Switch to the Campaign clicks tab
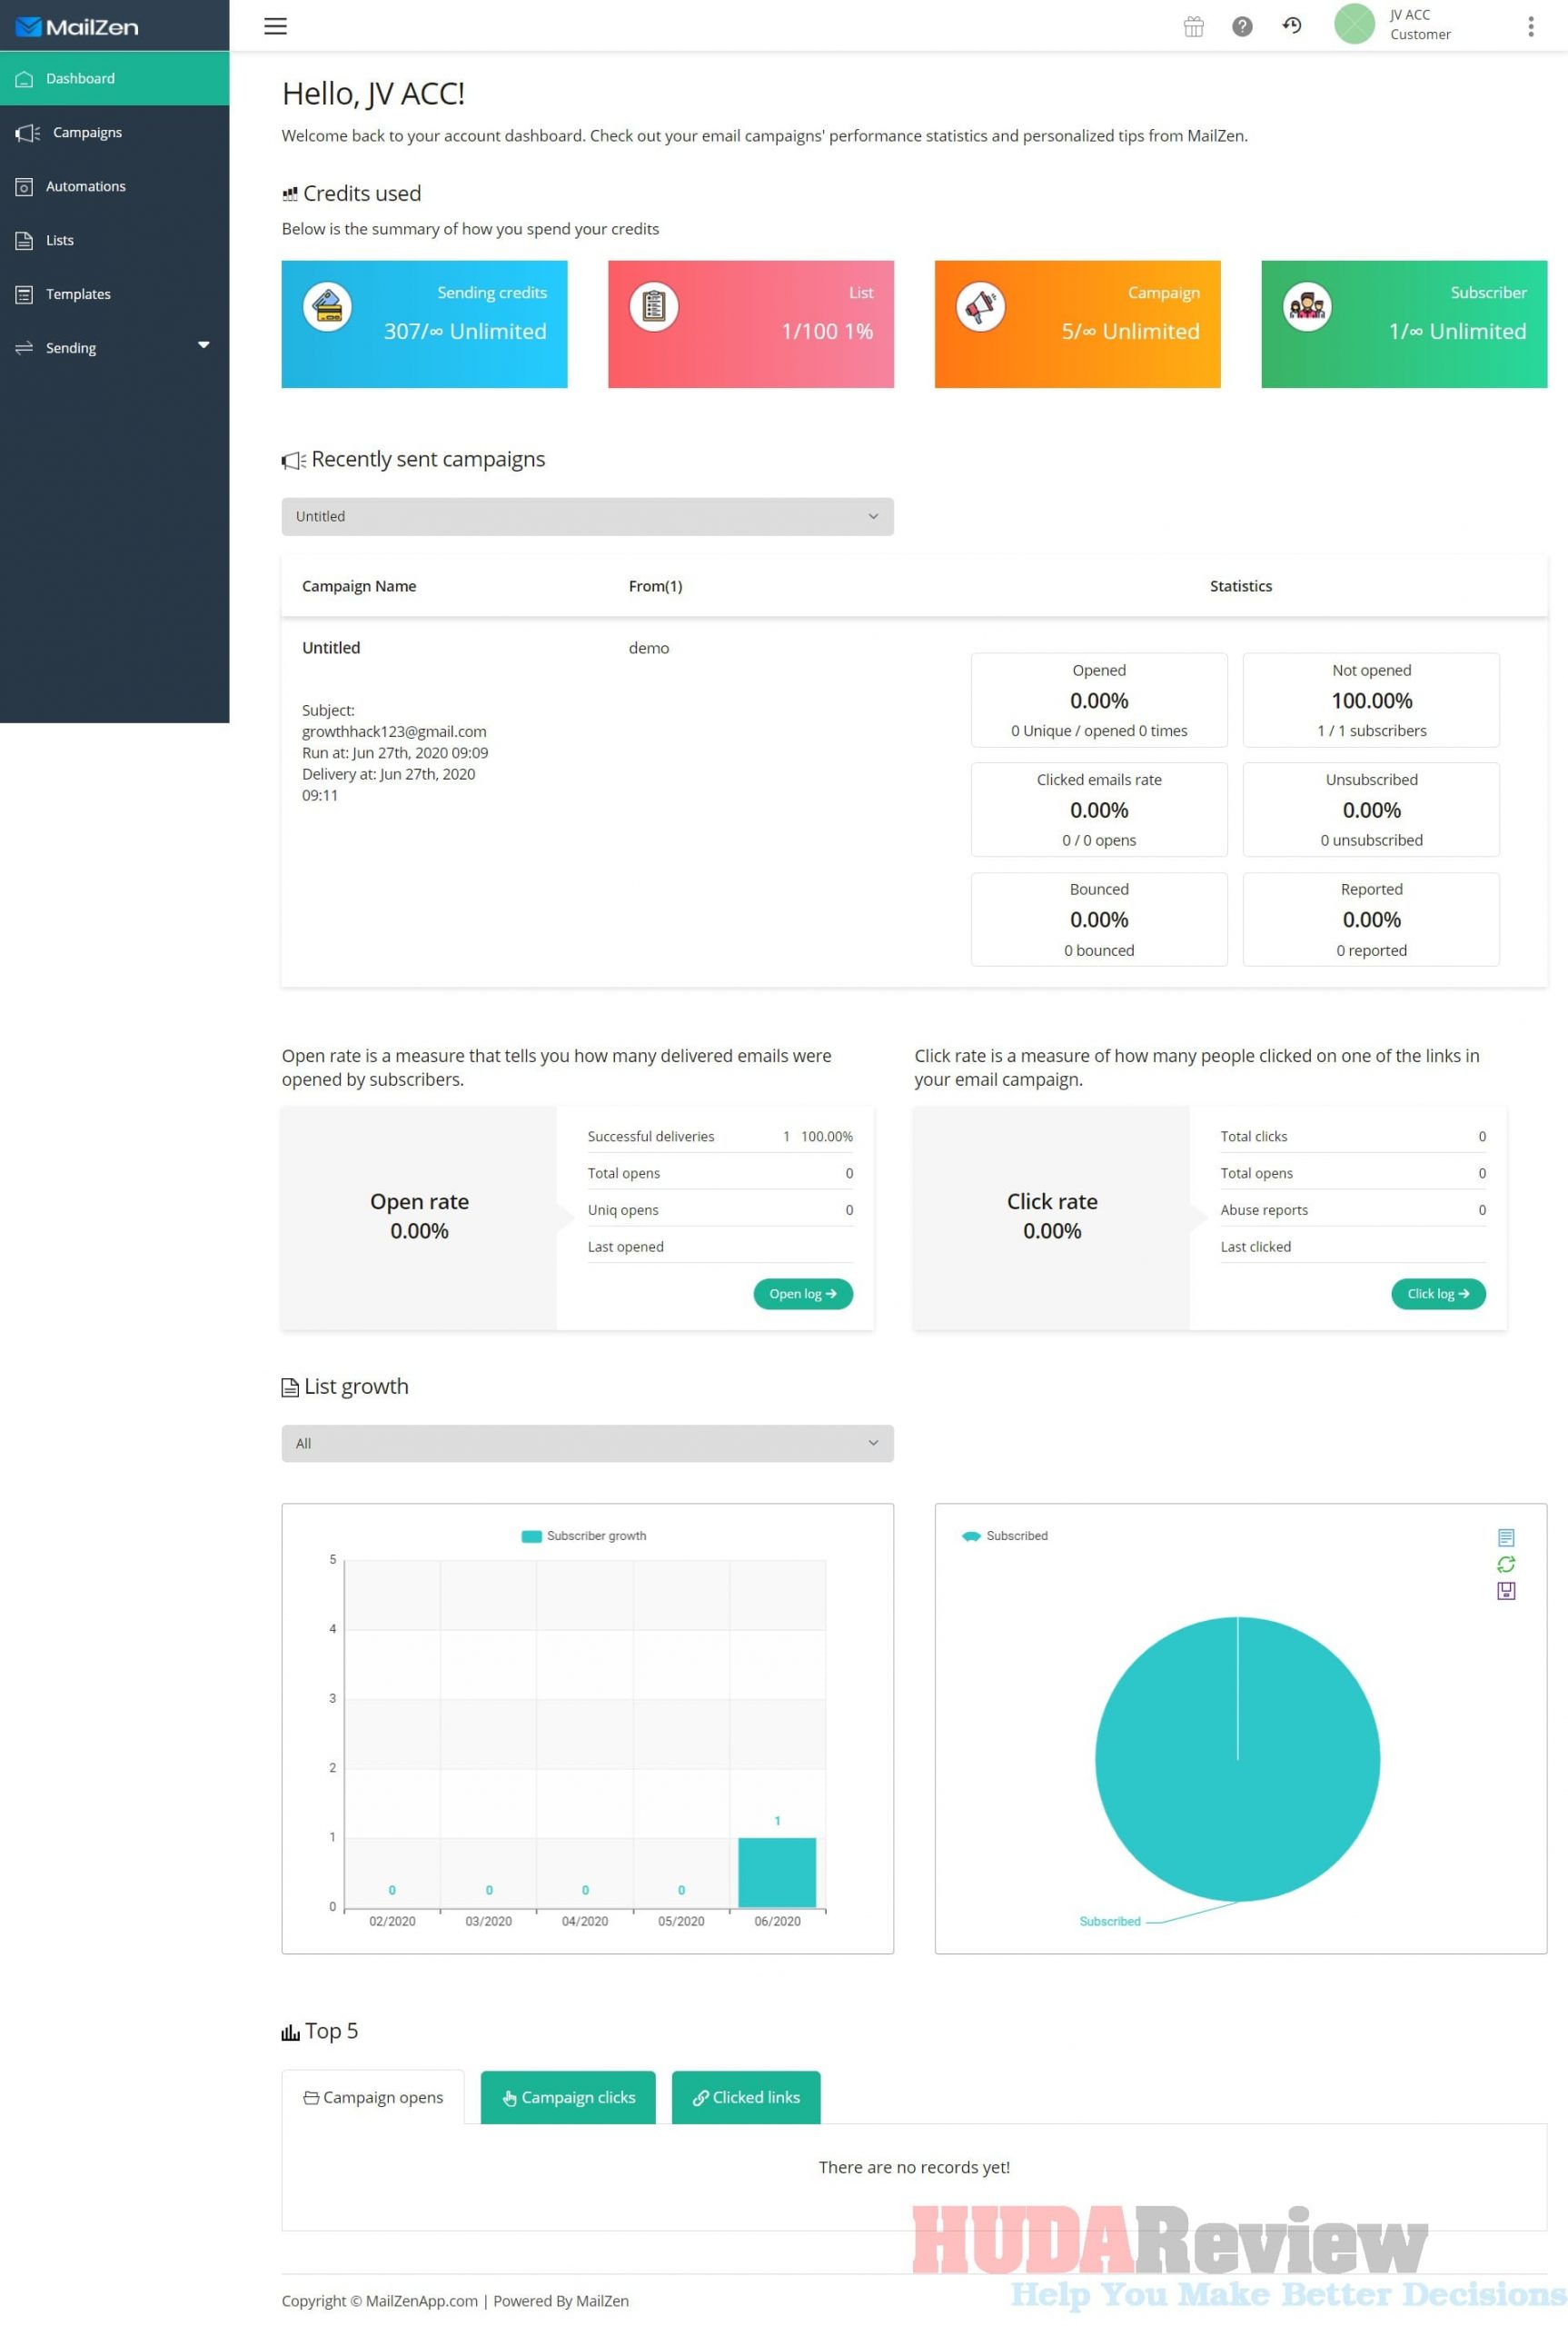This screenshot has height=2326, width=1568. [x=567, y=2097]
